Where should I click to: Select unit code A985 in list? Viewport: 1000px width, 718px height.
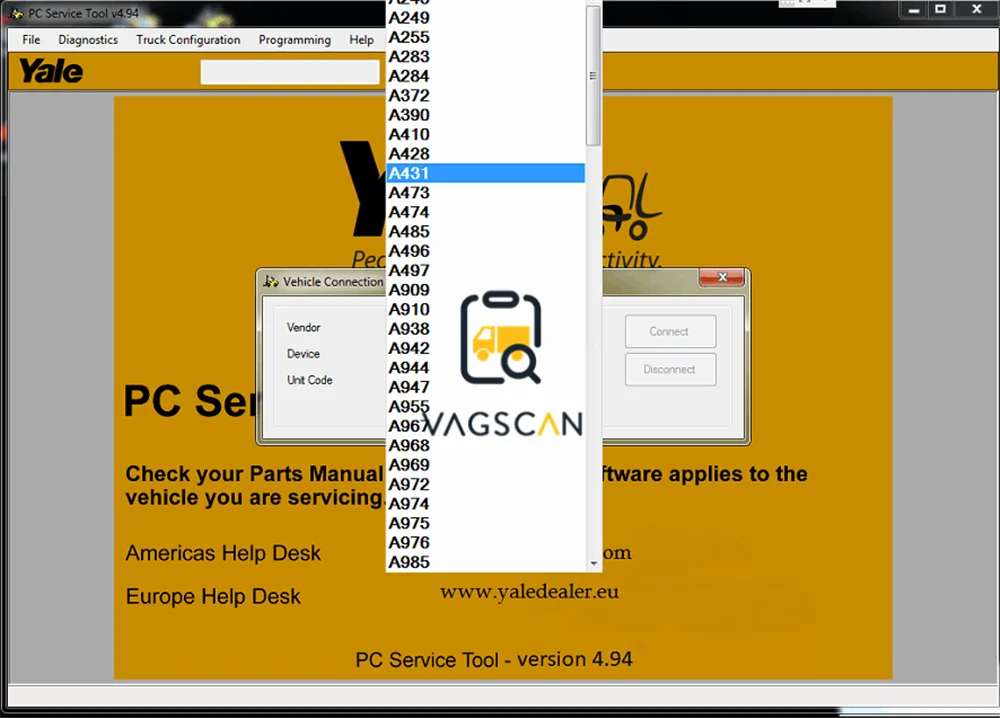pyautogui.click(x=485, y=562)
